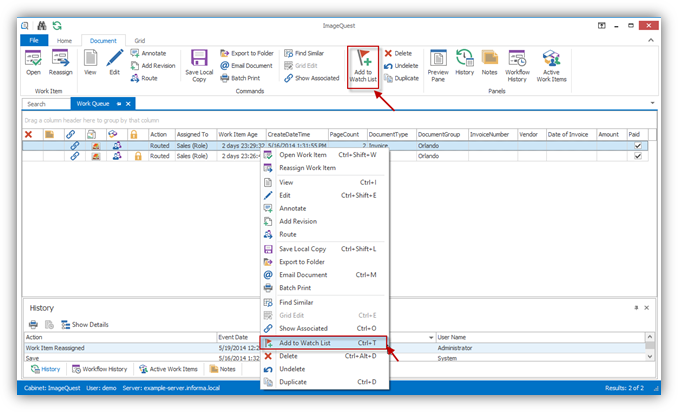This screenshot has height=412, width=678.
Task: Choose Edit in the context menu
Action: tap(324, 195)
